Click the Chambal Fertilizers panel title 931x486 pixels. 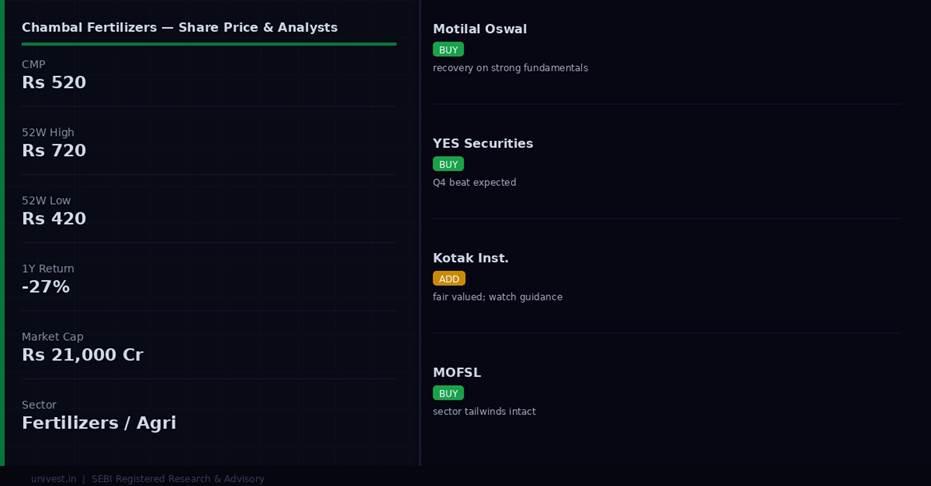coord(179,27)
